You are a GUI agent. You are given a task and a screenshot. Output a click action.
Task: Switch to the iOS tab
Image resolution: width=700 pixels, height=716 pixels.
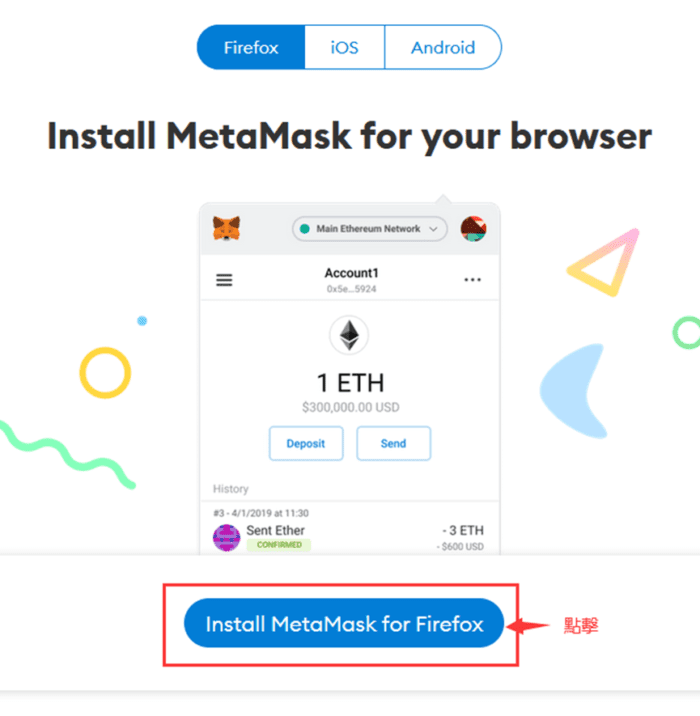click(x=345, y=47)
